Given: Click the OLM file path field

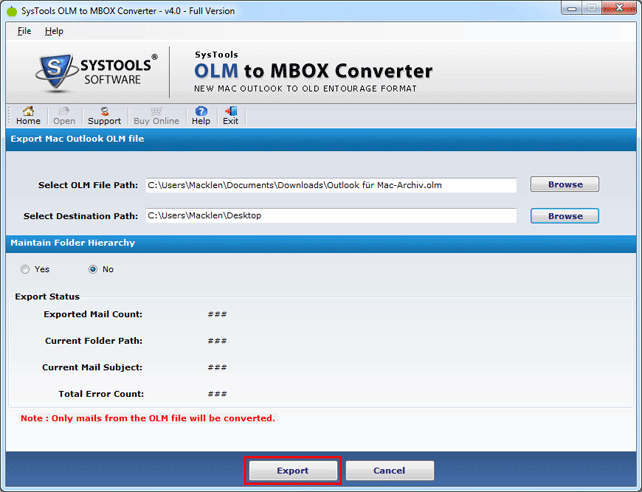Looking at the screenshot, I should tap(331, 185).
